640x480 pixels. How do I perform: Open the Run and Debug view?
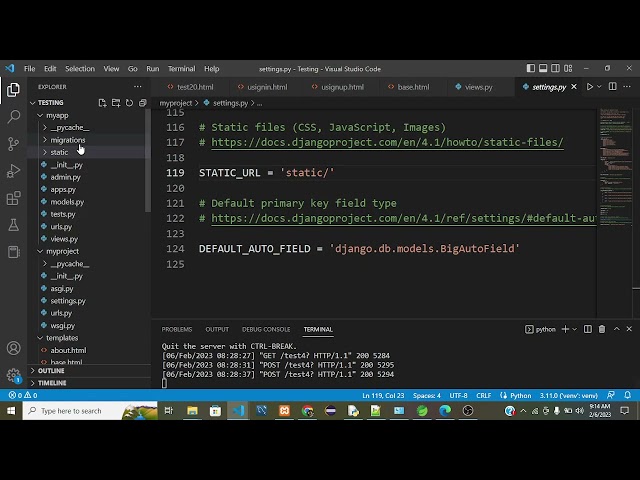click(x=13, y=171)
